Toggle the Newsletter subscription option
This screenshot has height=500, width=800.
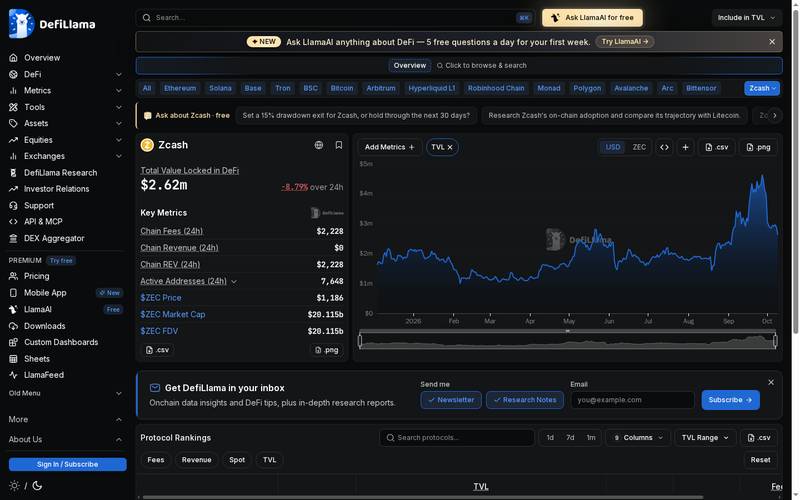[451, 400]
